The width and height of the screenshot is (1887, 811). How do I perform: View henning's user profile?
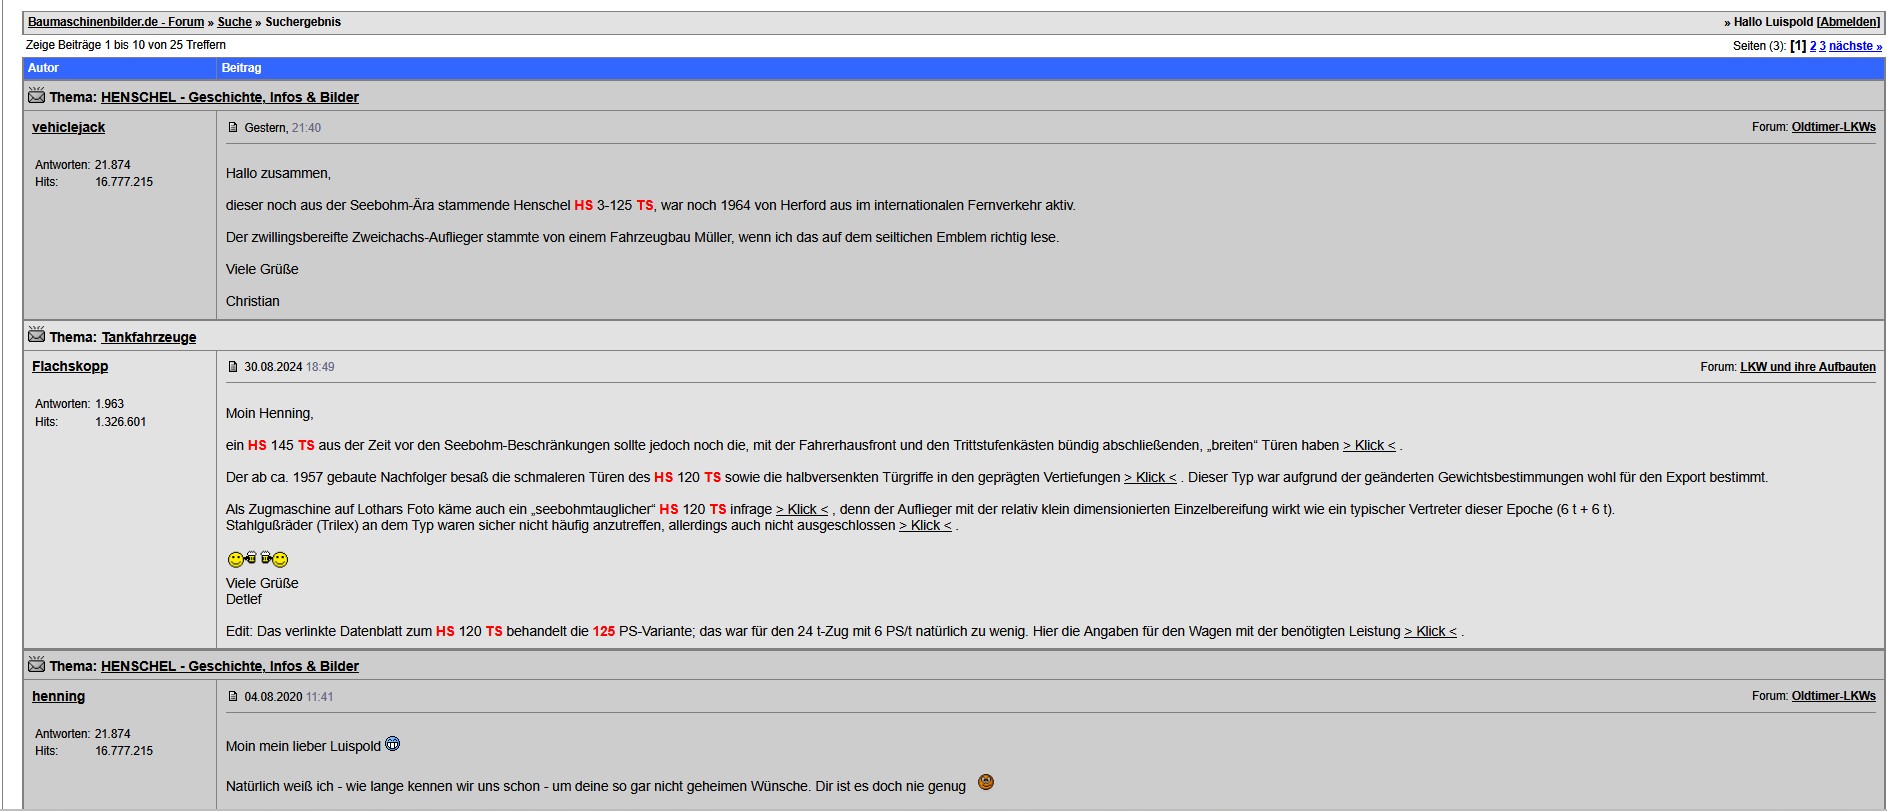click(x=58, y=696)
